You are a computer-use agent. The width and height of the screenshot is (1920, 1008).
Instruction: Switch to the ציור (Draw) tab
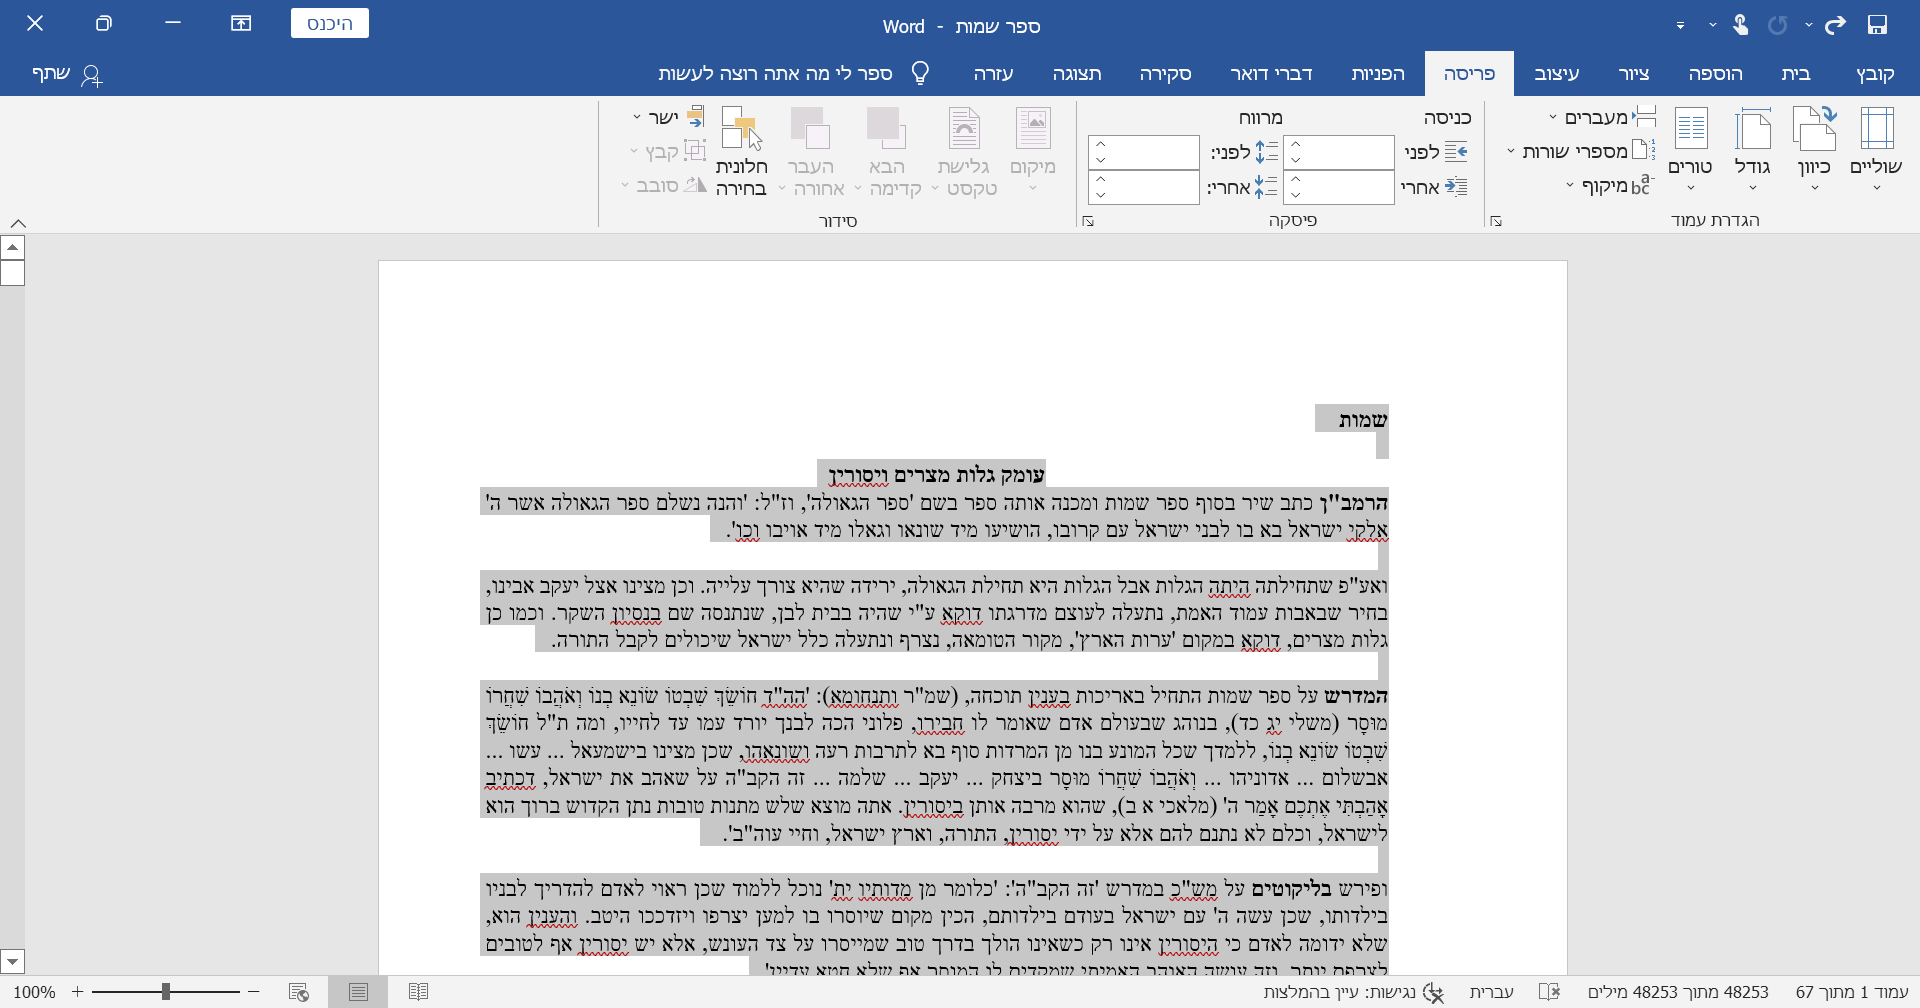(1634, 73)
